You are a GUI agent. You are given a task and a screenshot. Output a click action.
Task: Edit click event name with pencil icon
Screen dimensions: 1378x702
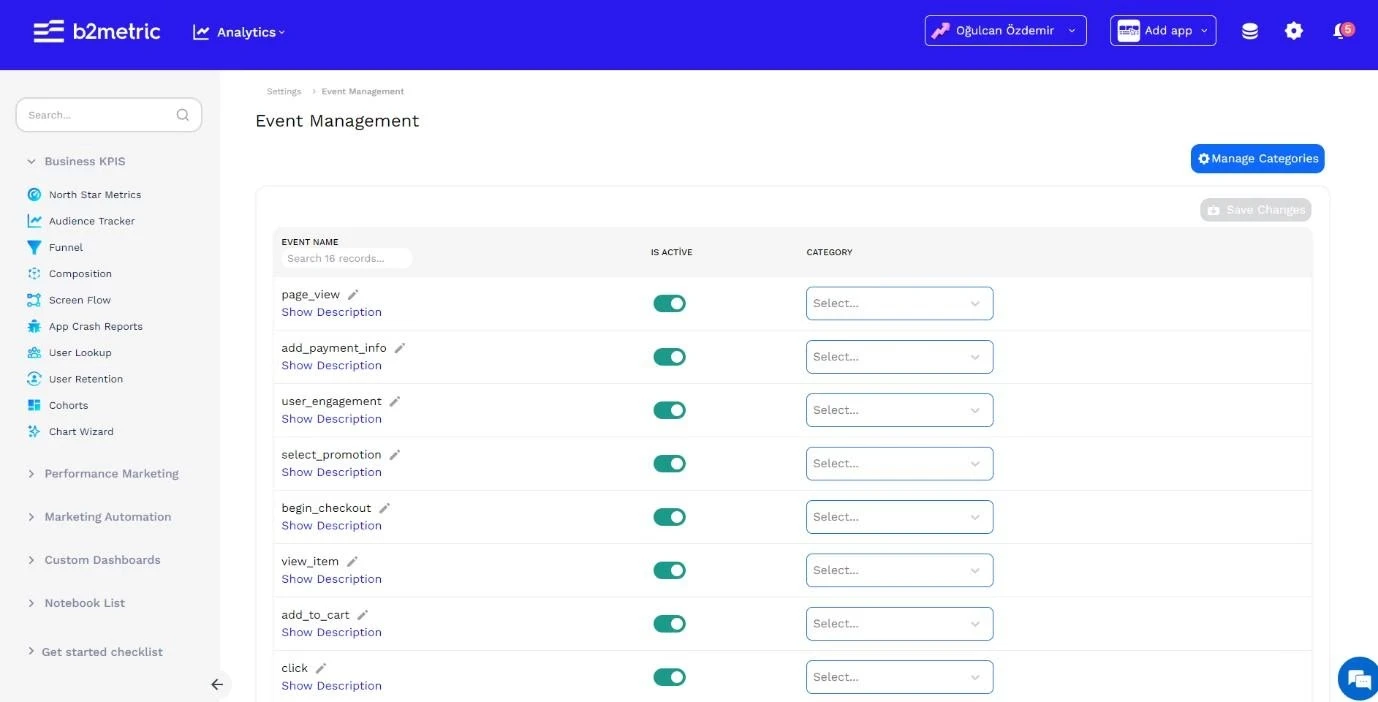click(321, 668)
